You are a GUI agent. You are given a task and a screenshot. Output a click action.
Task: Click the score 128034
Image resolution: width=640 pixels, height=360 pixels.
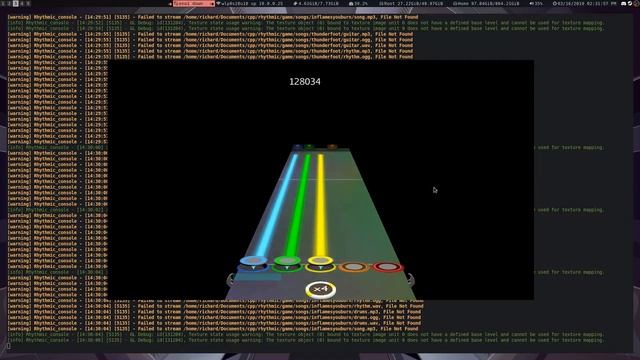(304, 82)
